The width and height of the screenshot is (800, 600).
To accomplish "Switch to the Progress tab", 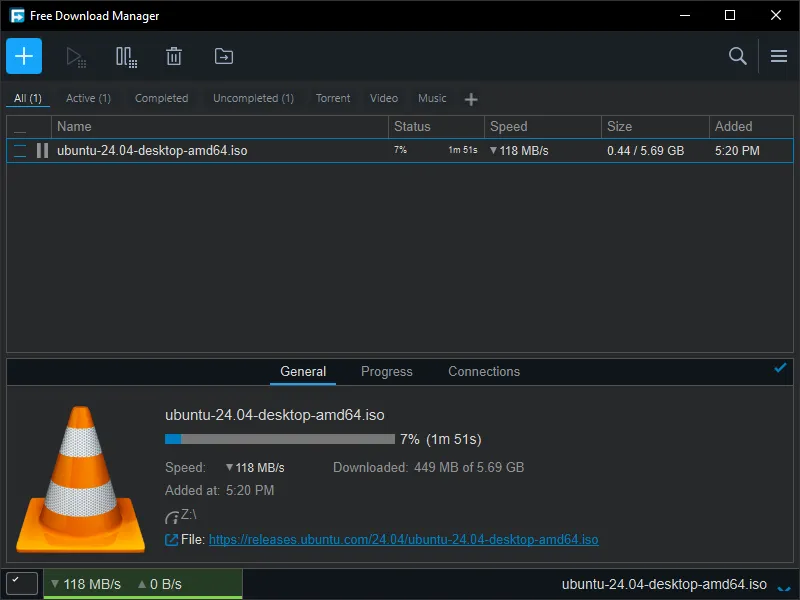I will tap(386, 371).
